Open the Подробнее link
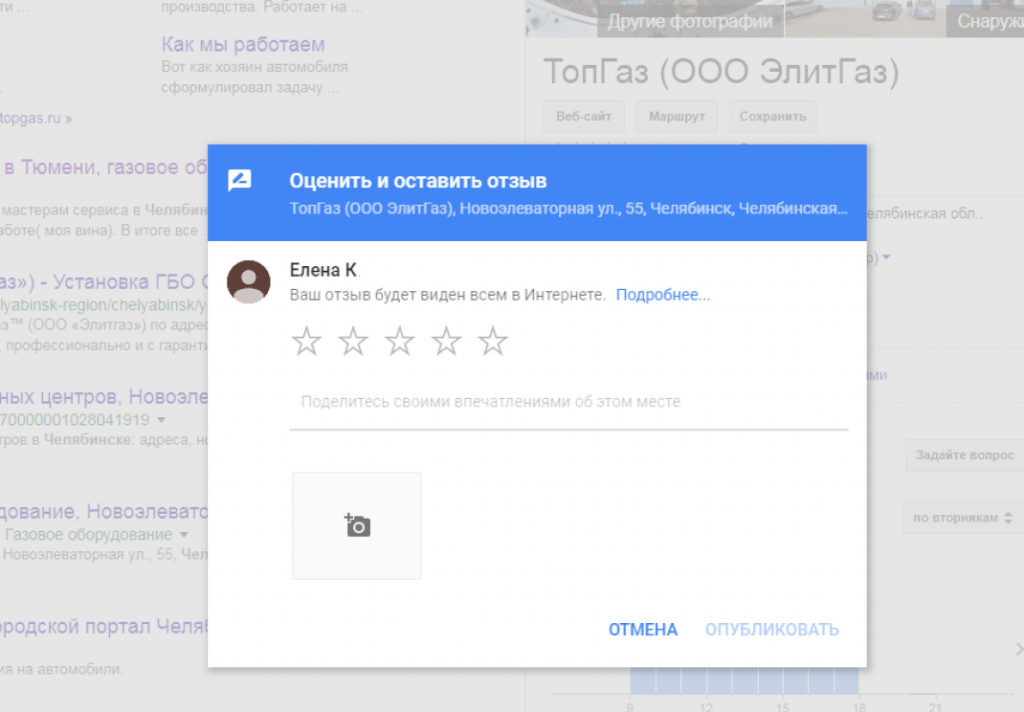Image resolution: width=1024 pixels, height=712 pixels. pos(663,295)
